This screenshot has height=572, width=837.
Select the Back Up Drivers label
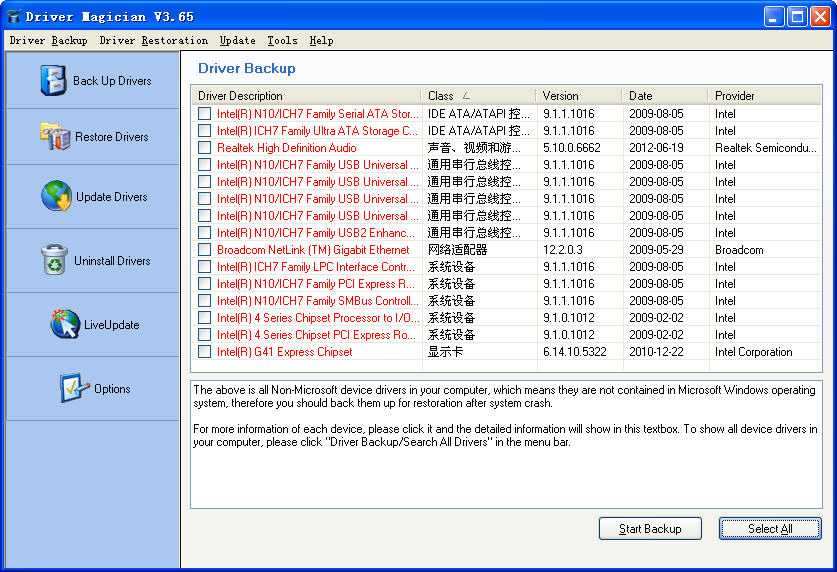[112, 81]
